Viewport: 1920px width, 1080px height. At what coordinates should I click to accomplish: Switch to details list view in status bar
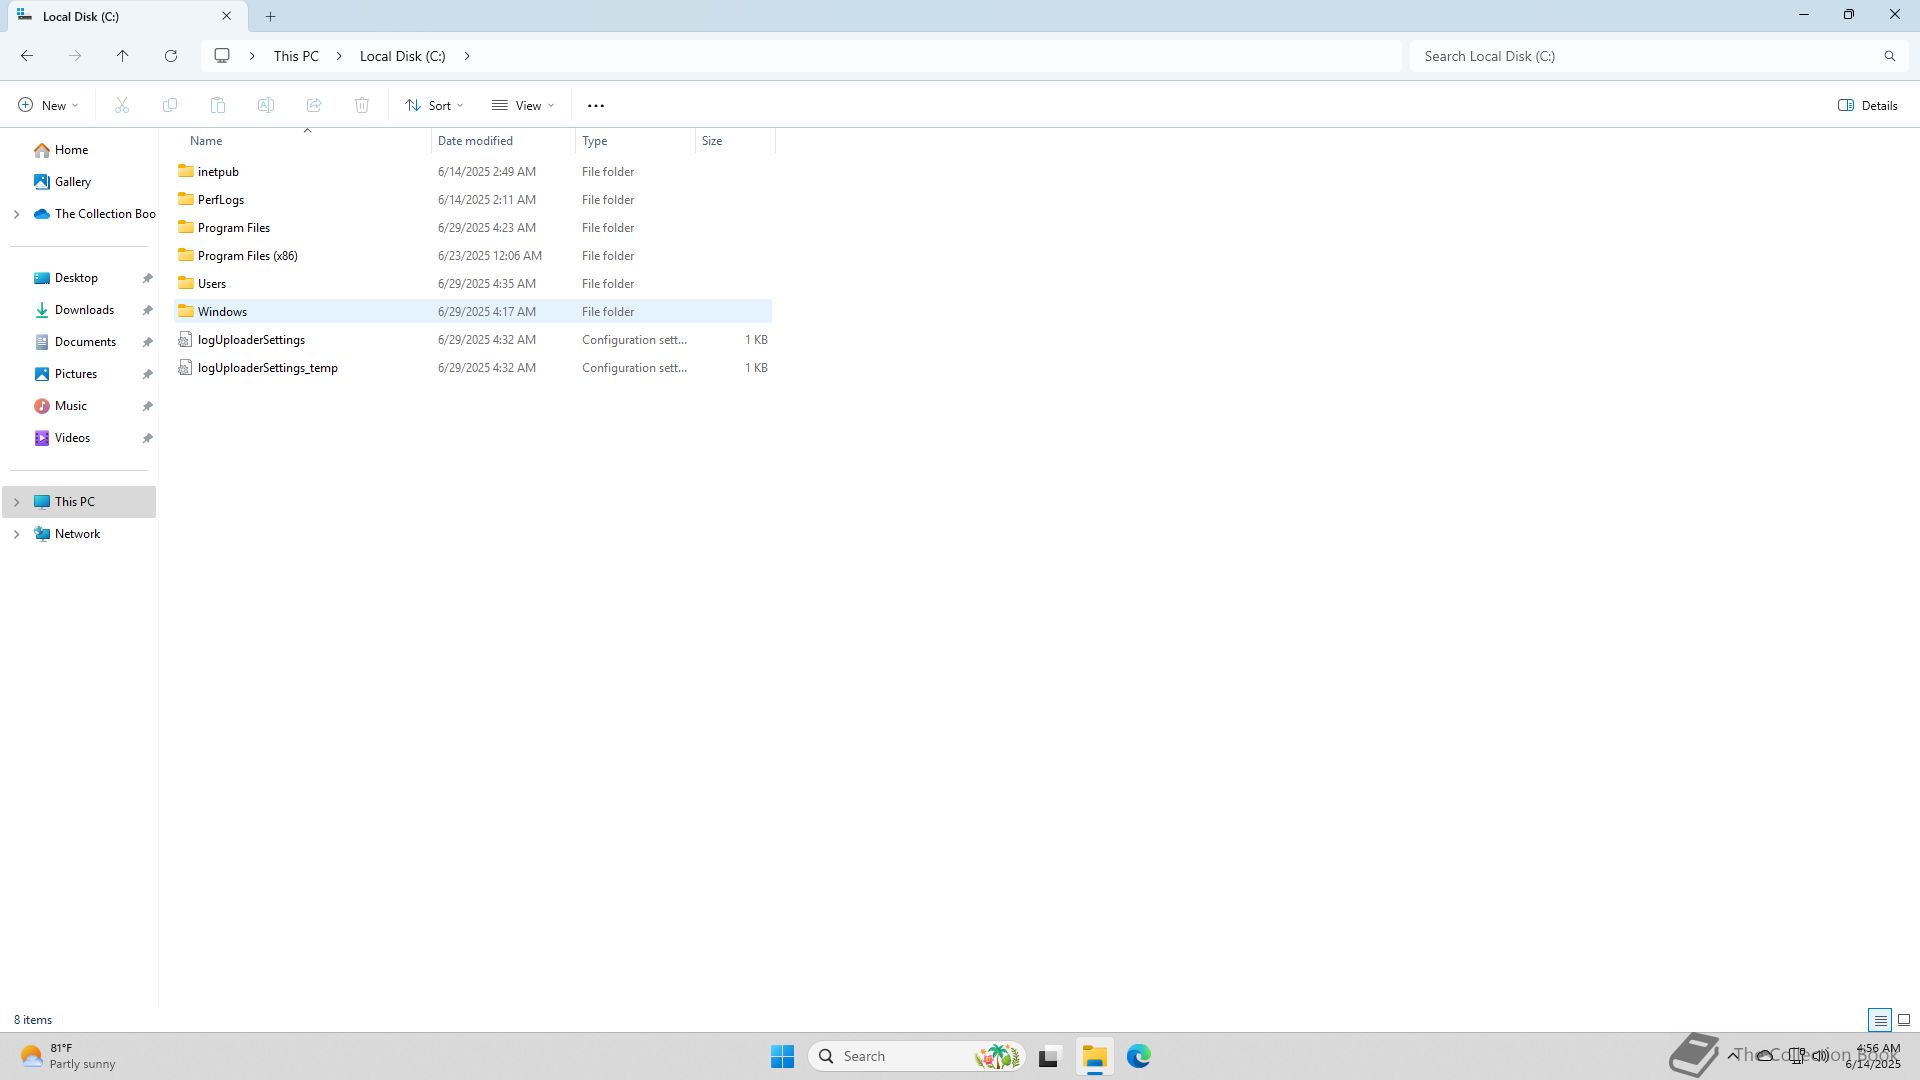coord(1880,1020)
